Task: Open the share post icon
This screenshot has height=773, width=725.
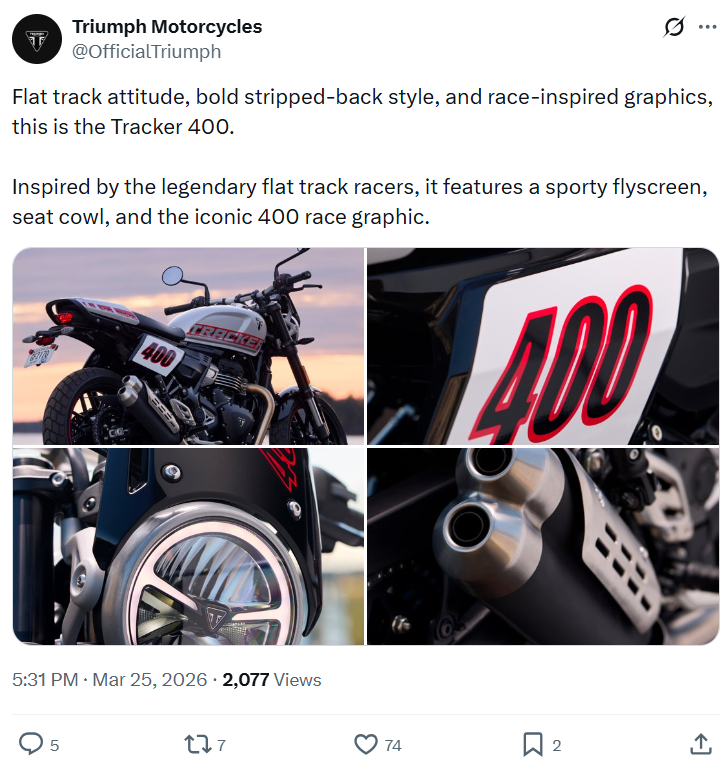Action: click(x=700, y=744)
